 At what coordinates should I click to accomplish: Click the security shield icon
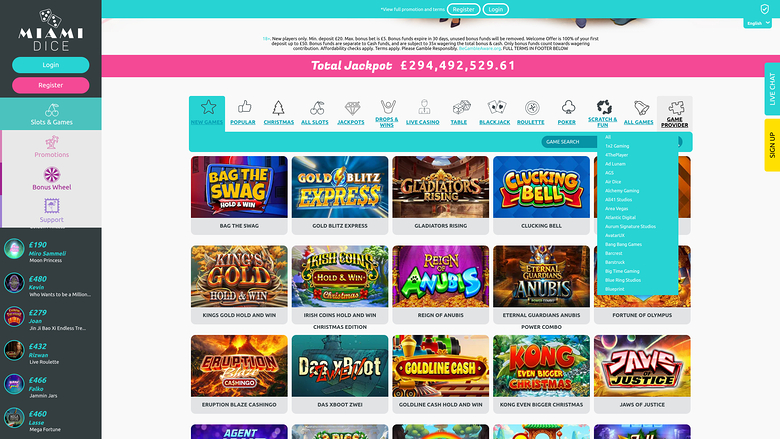tap(765, 9)
